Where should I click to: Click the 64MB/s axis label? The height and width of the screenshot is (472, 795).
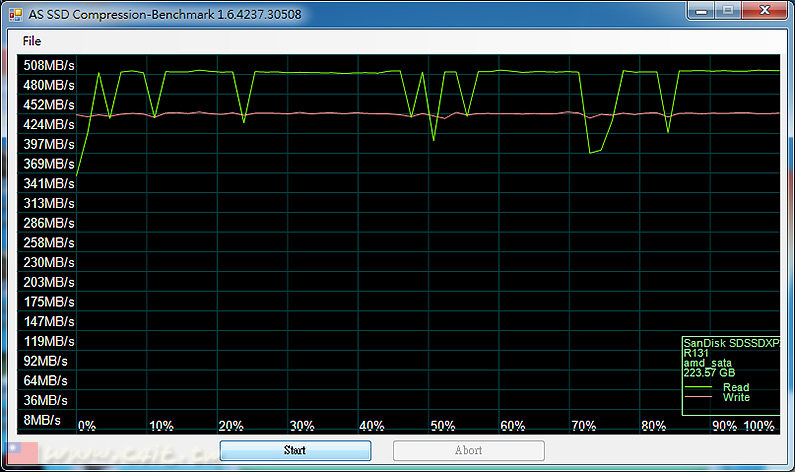pos(45,381)
